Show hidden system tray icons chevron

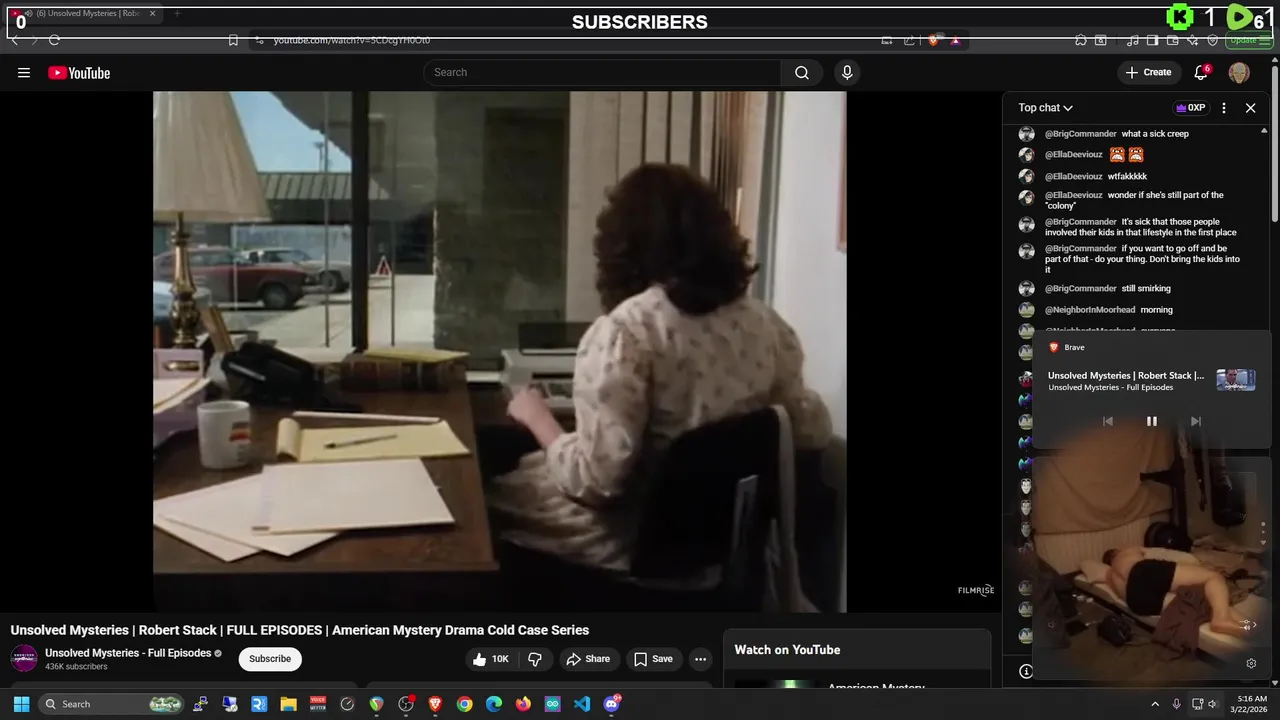tap(1155, 704)
